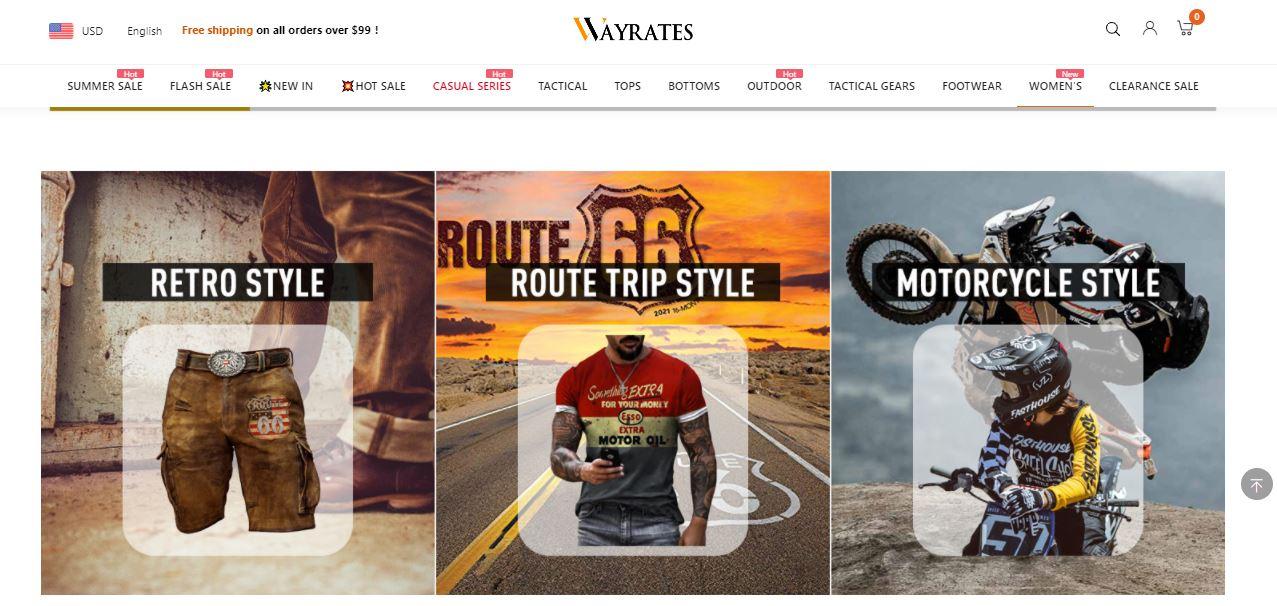Open the Route Trip Style banner
This screenshot has height=606, width=1277.
pos(633,383)
